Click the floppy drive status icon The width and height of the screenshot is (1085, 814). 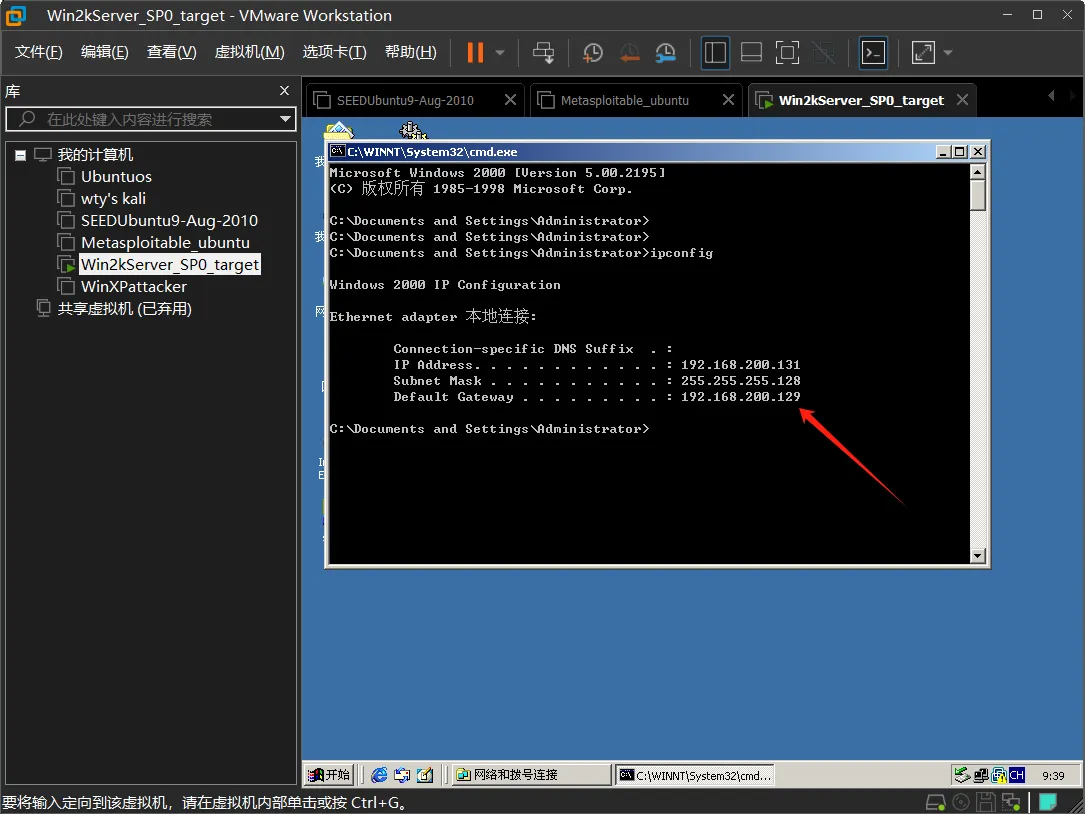coord(985,802)
